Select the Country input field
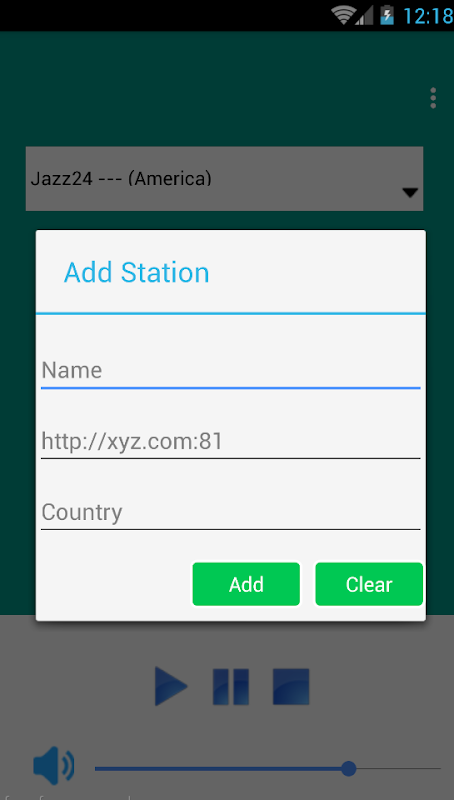The width and height of the screenshot is (454, 800). pyautogui.click(x=231, y=512)
